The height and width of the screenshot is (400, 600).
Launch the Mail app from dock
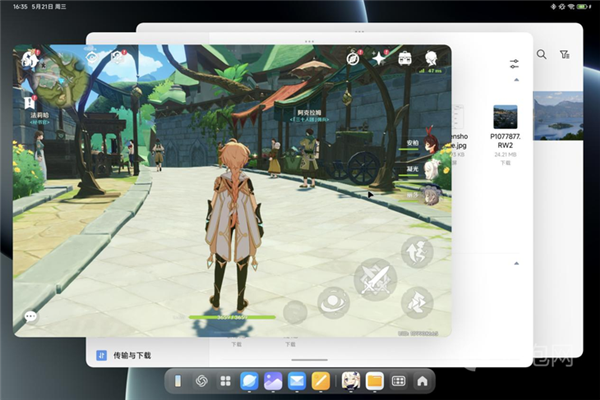pos(297,381)
